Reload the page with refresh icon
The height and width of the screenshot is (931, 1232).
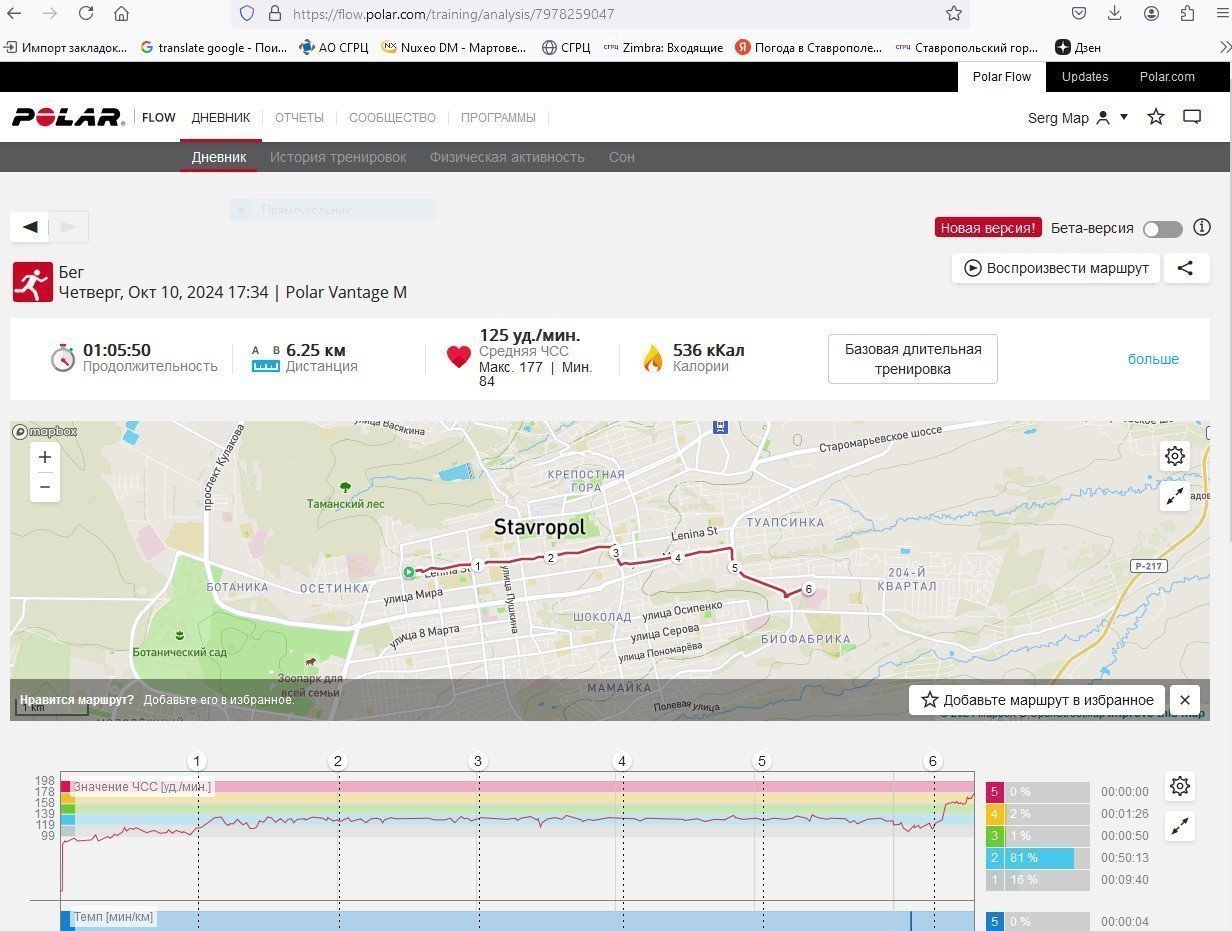(86, 13)
